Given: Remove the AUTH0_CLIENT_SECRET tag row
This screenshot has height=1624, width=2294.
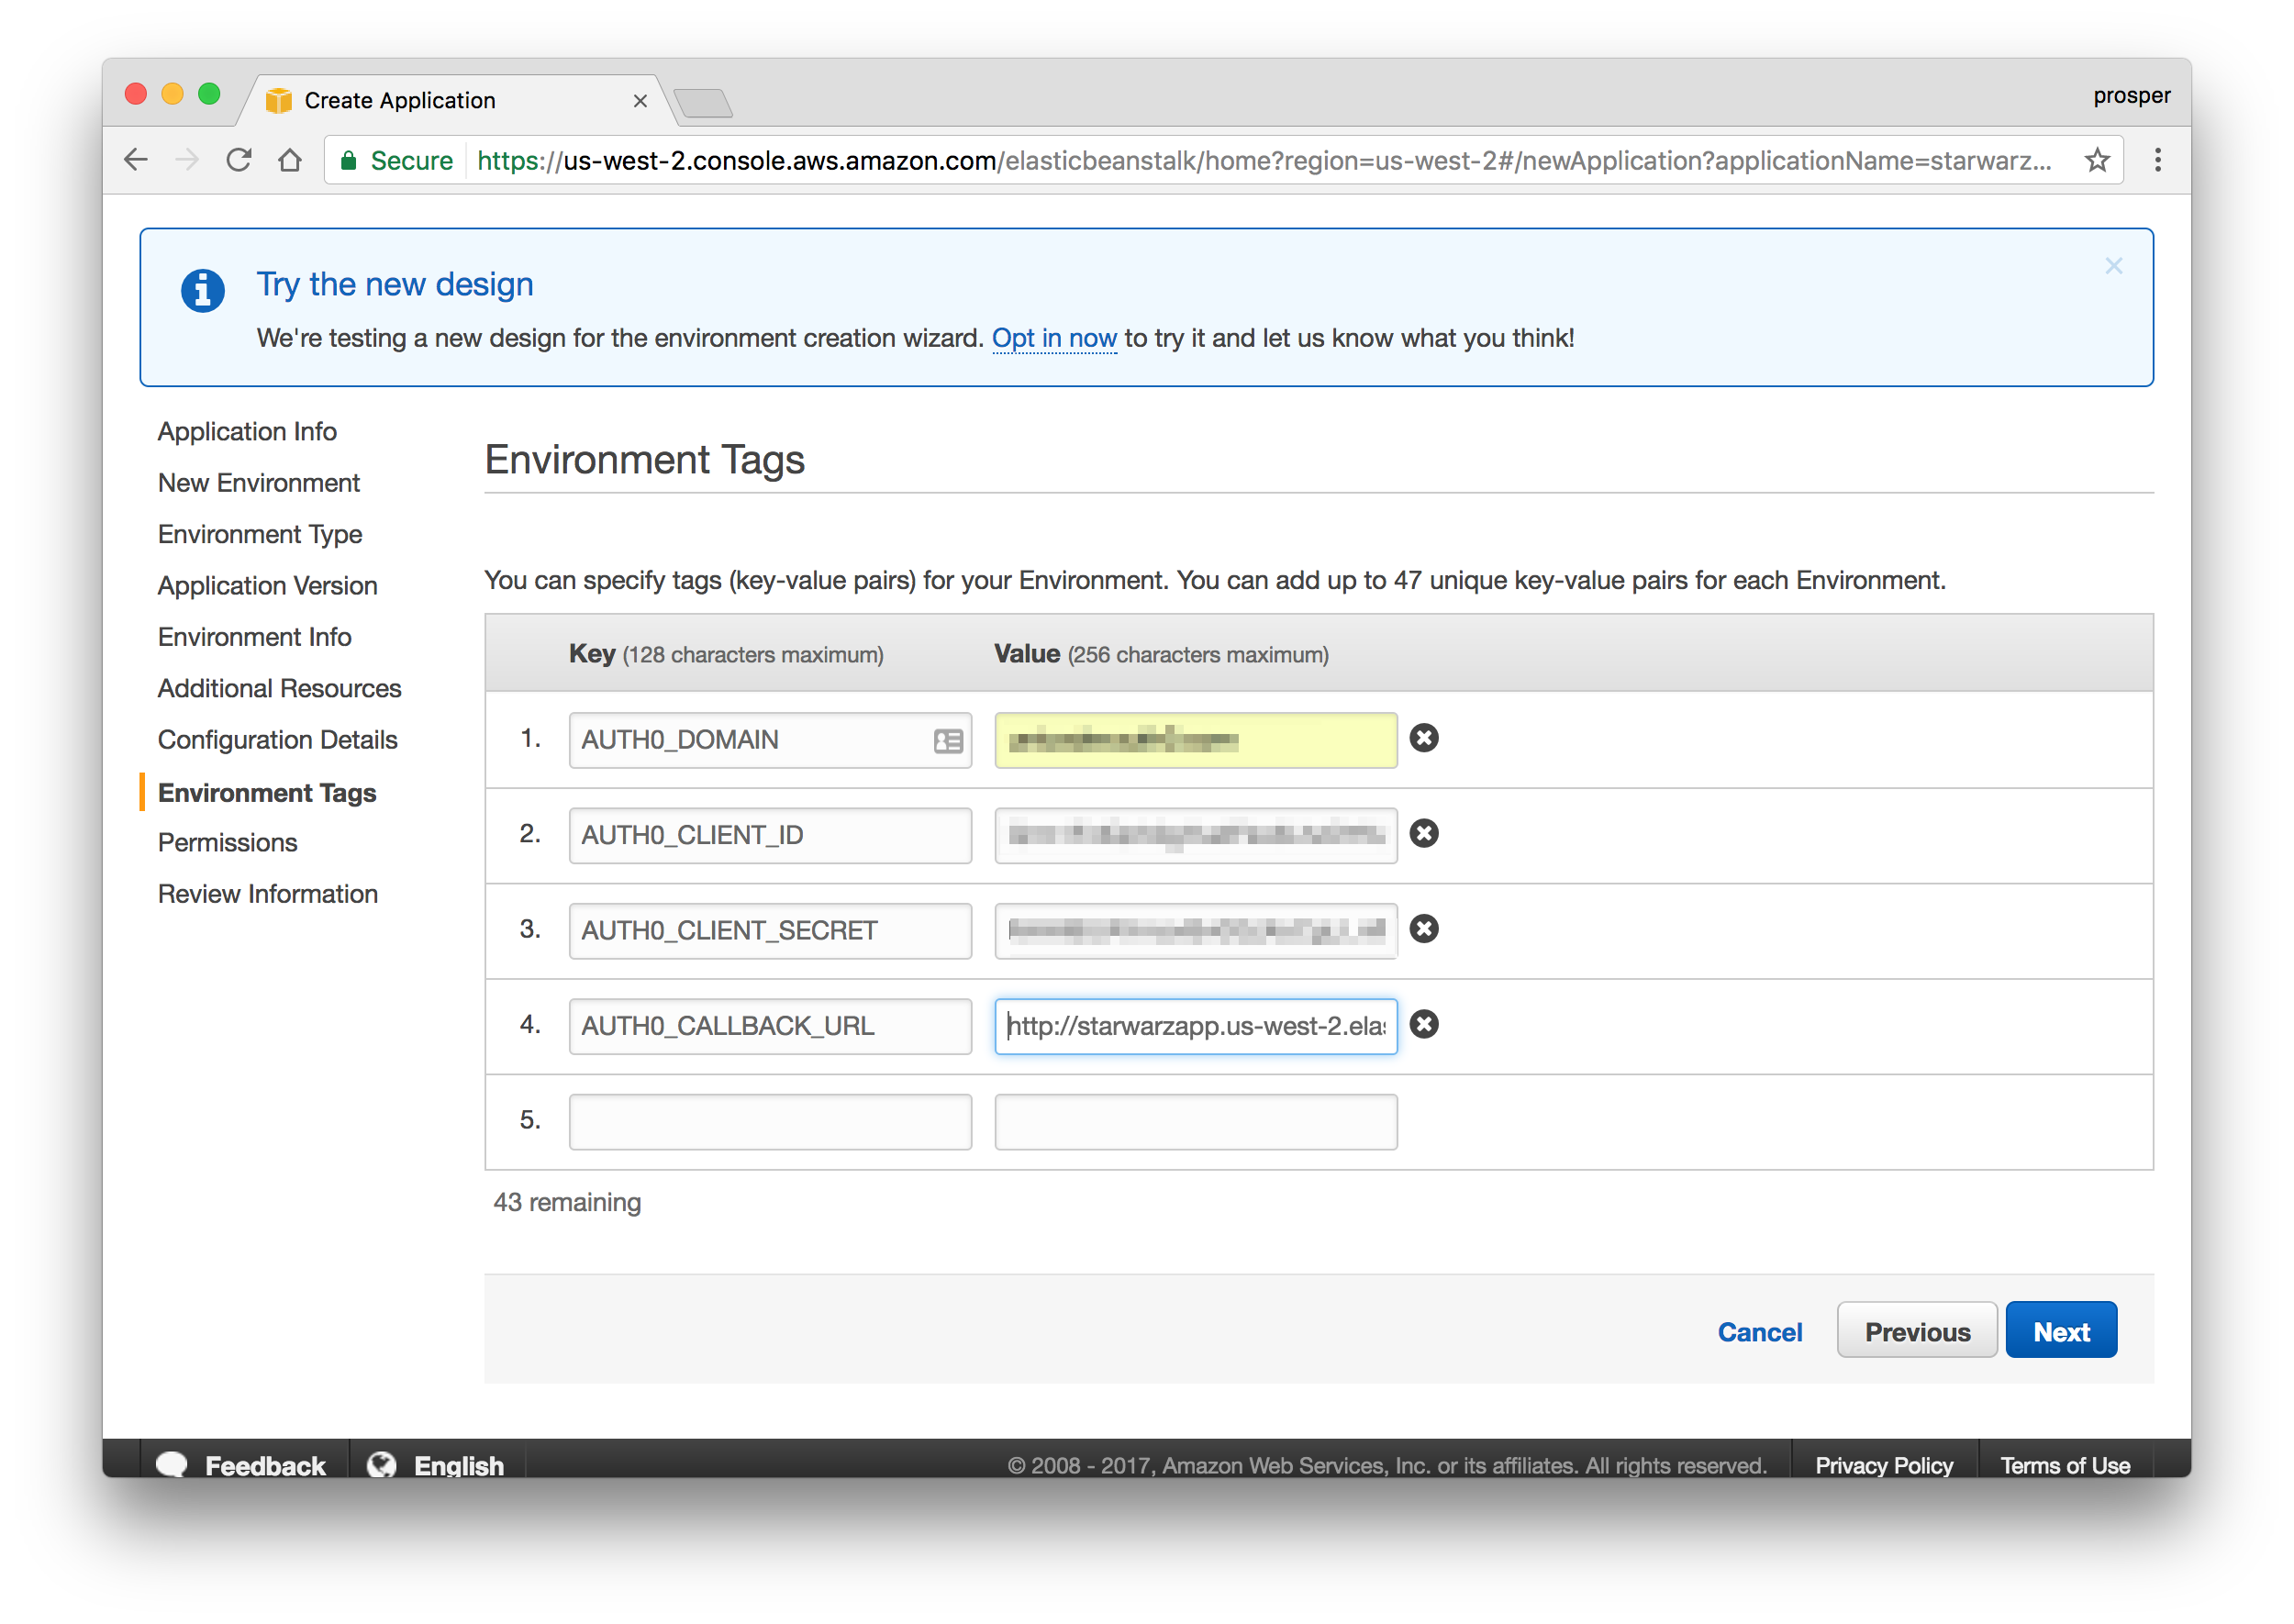Looking at the screenshot, I should coord(1423,929).
